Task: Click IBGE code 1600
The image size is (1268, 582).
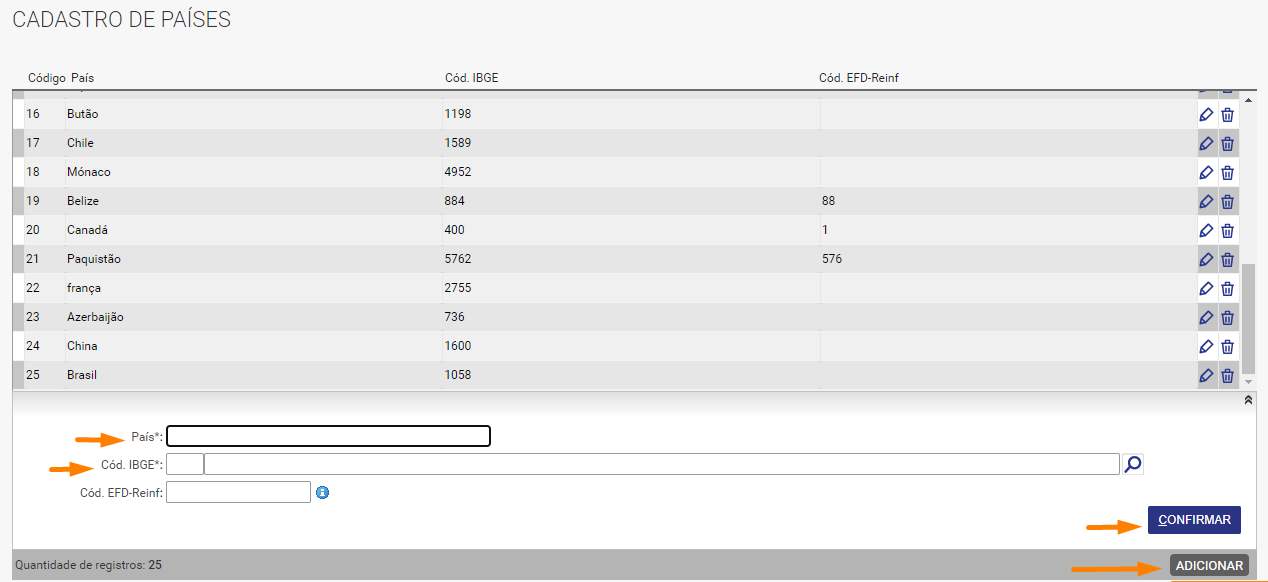Action: tap(458, 346)
